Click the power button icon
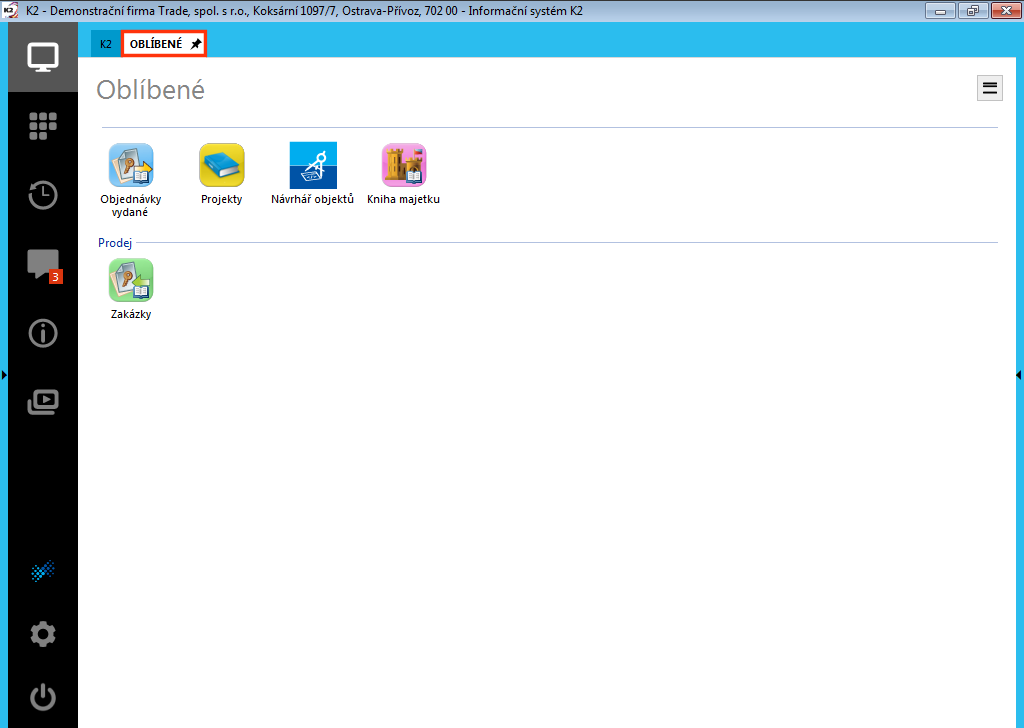Screen dimensions: 1024x728 pyautogui.click(x=42, y=697)
